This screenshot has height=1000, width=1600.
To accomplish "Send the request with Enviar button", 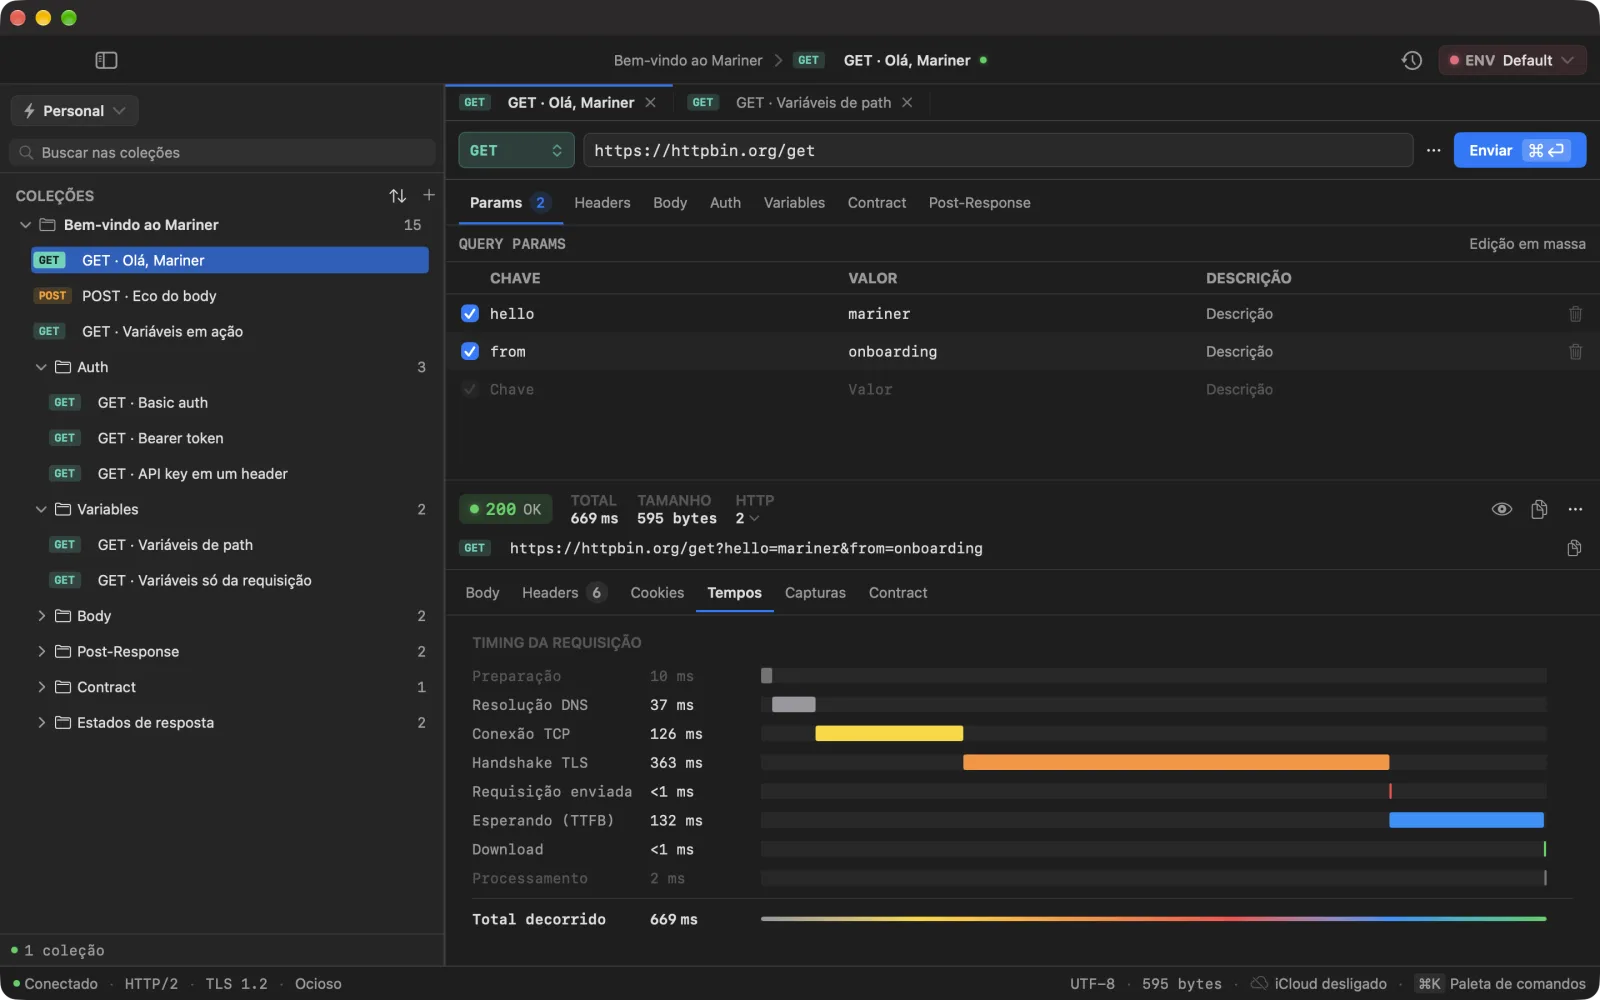I will (x=1519, y=150).
